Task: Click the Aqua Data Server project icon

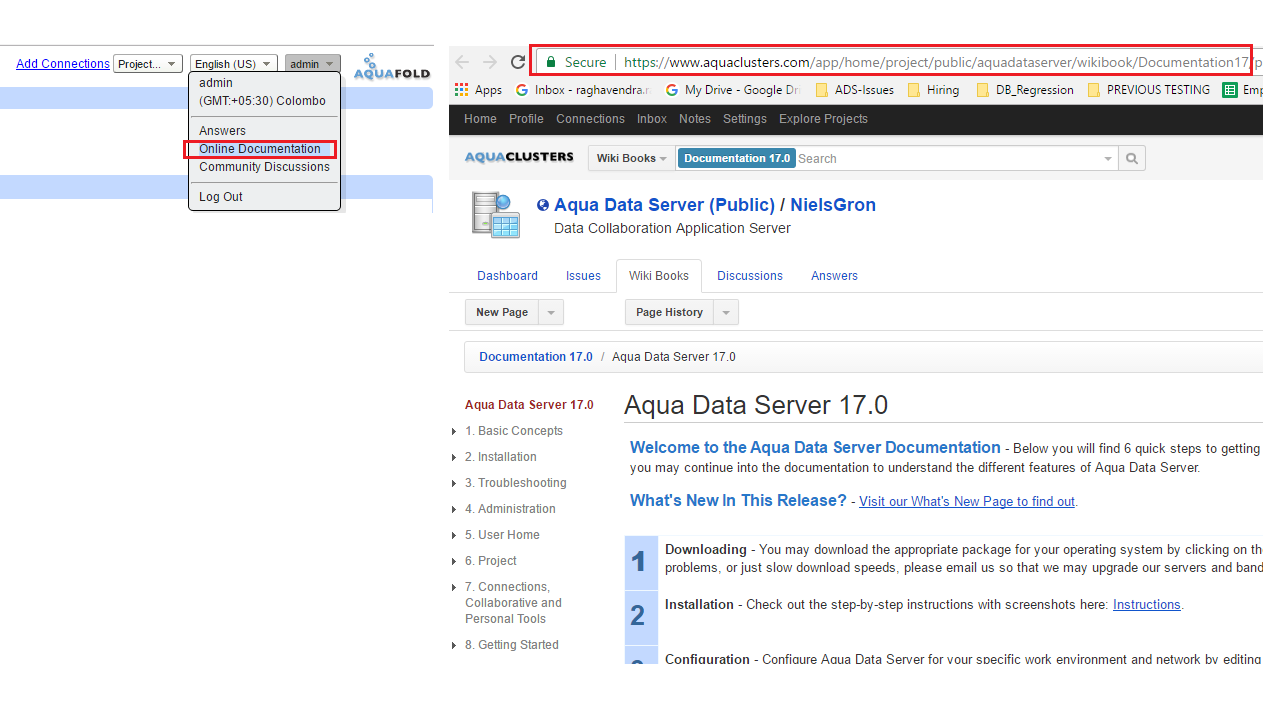Action: (x=496, y=215)
